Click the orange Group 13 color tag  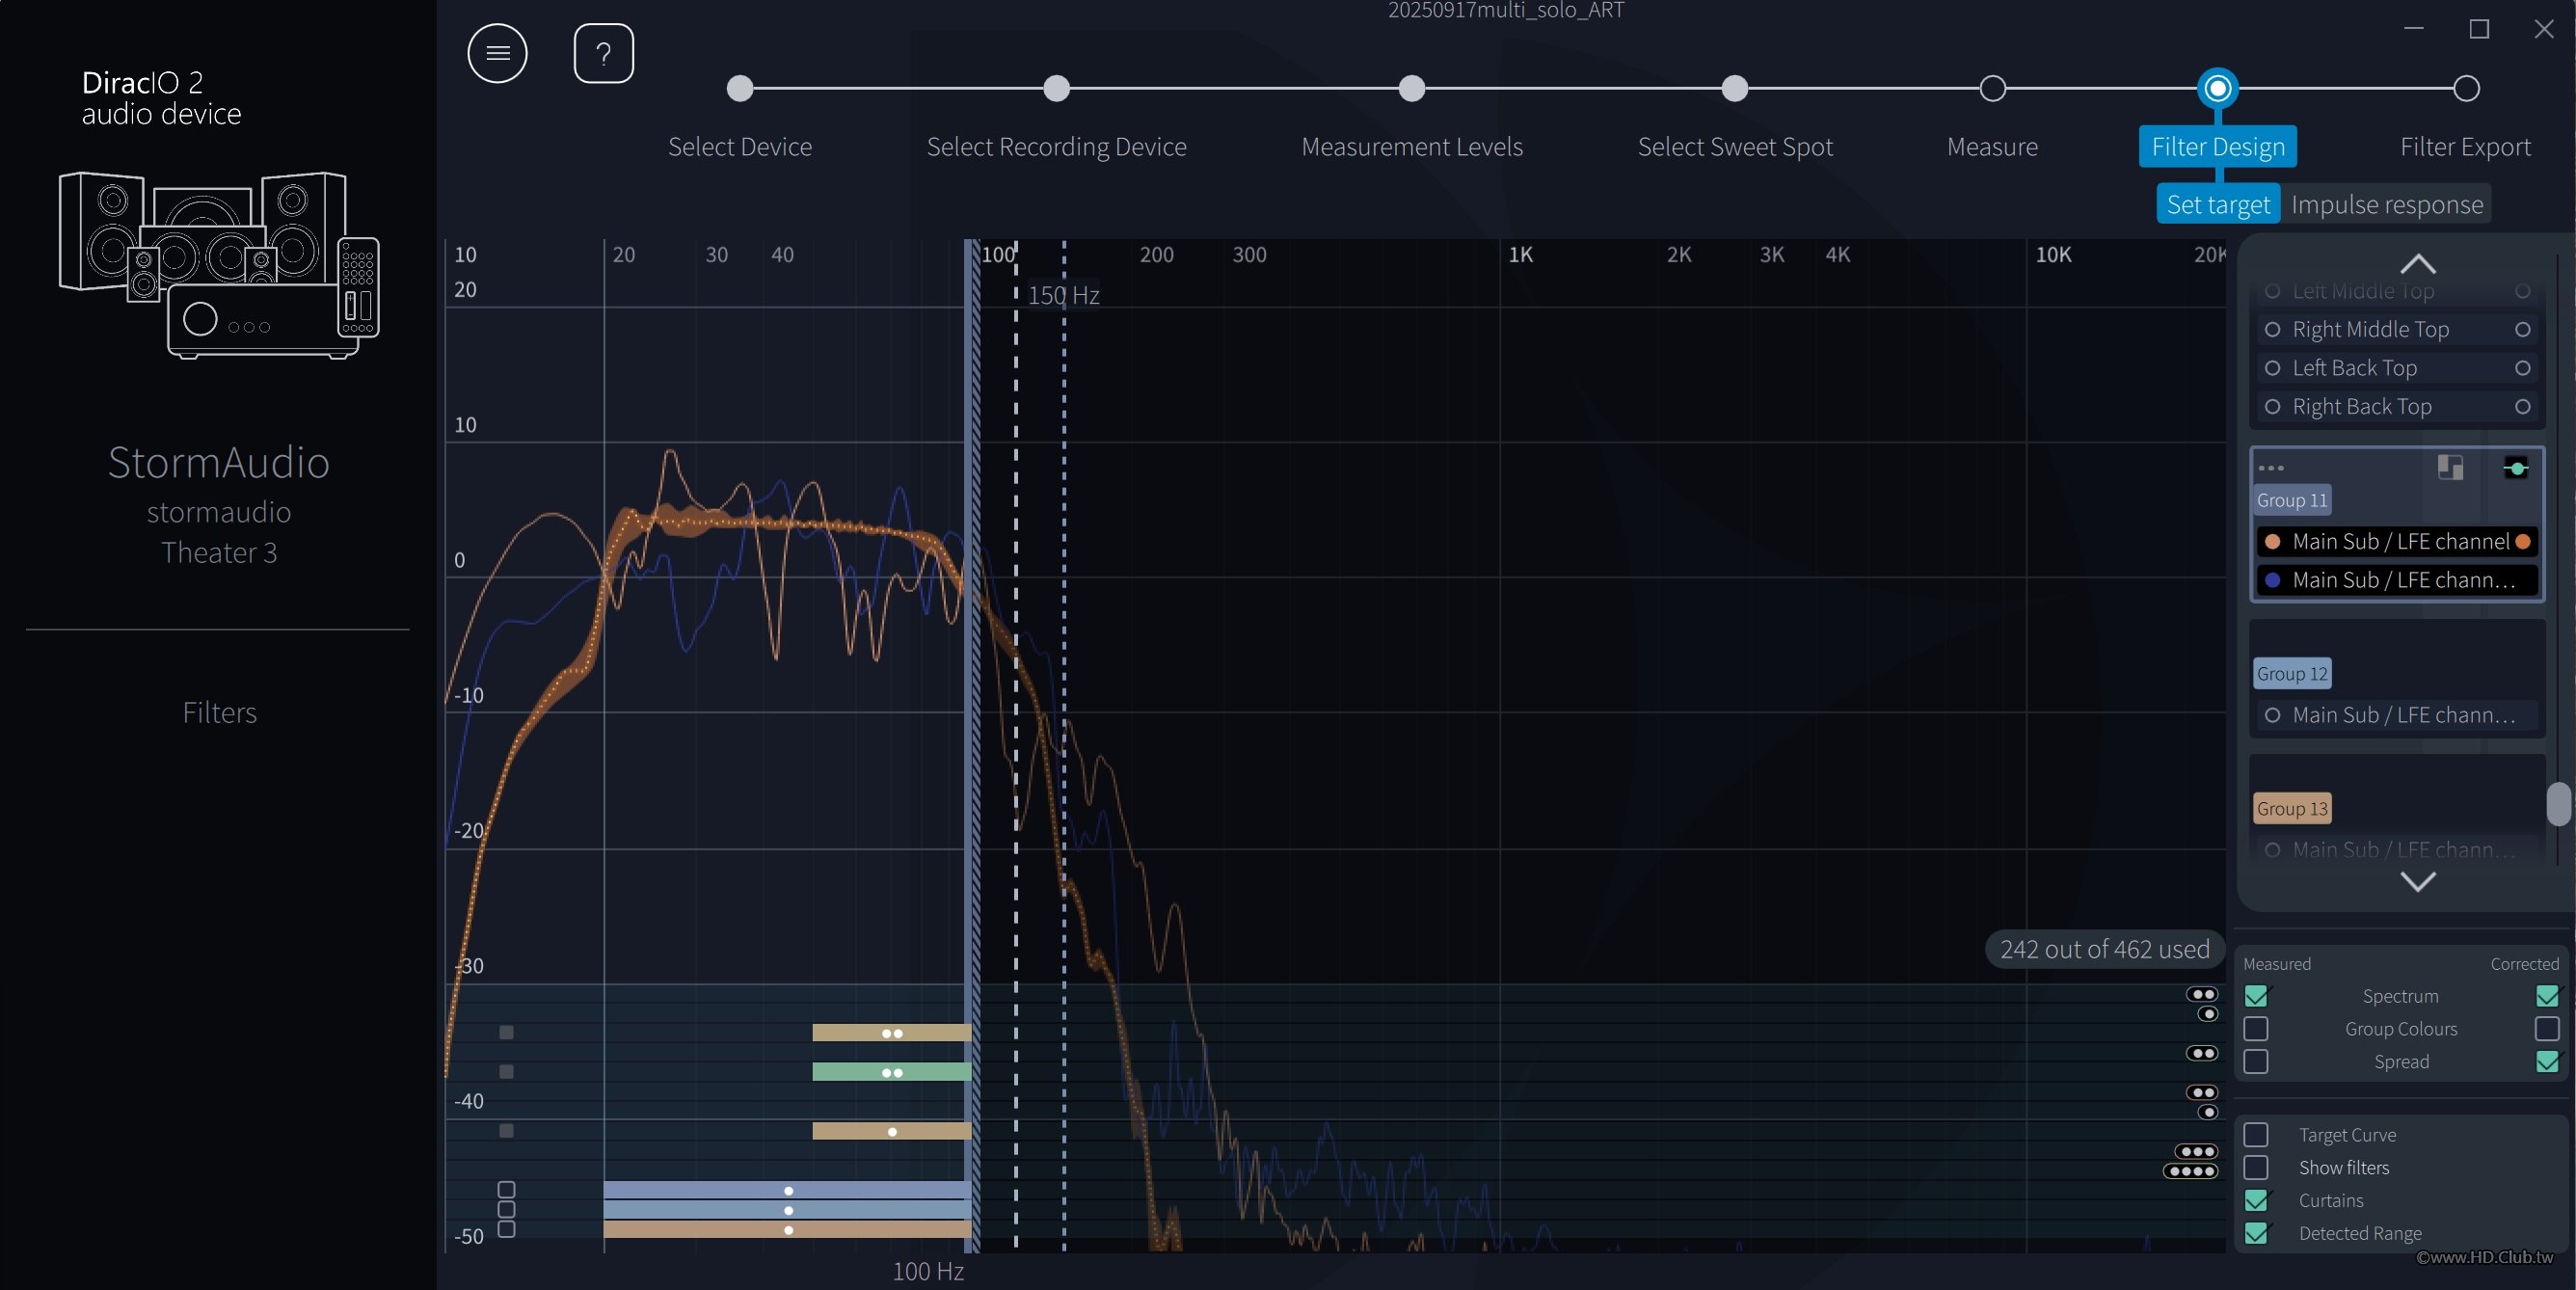pyautogui.click(x=2291, y=808)
